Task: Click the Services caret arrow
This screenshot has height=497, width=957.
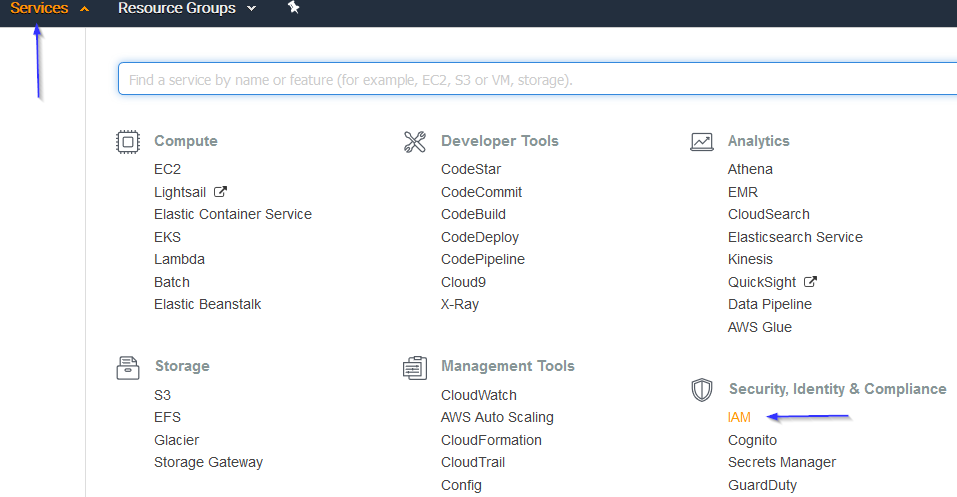Action: click(x=84, y=9)
